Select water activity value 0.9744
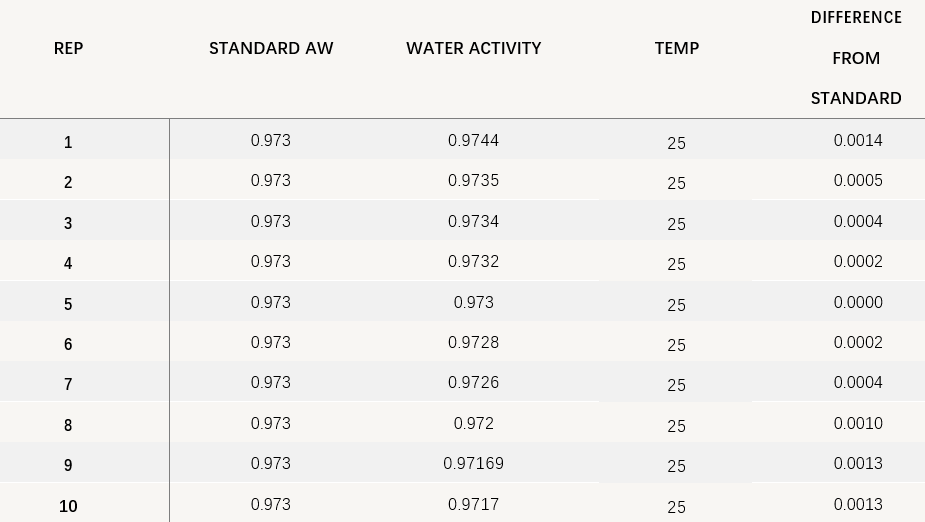The width and height of the screenshot is (925, 522). 474,141
